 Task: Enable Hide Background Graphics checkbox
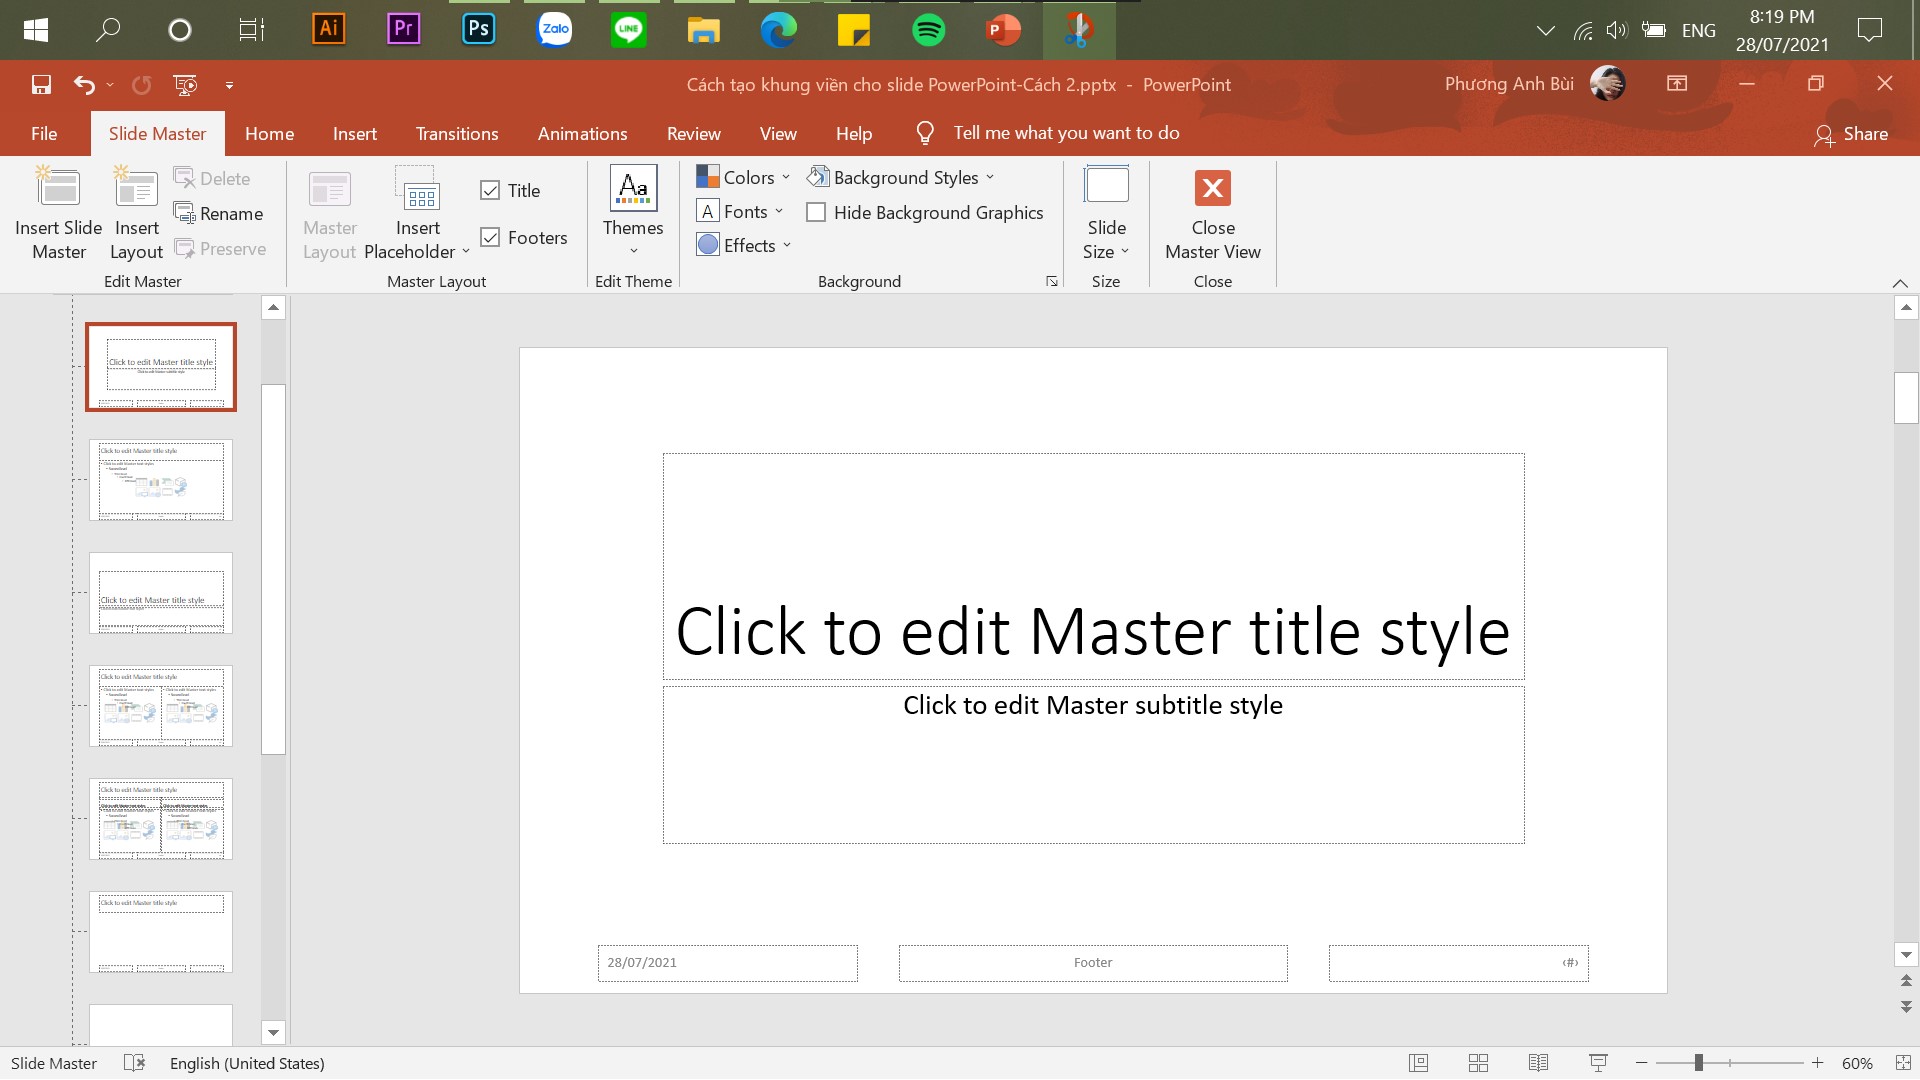(816, 211)
